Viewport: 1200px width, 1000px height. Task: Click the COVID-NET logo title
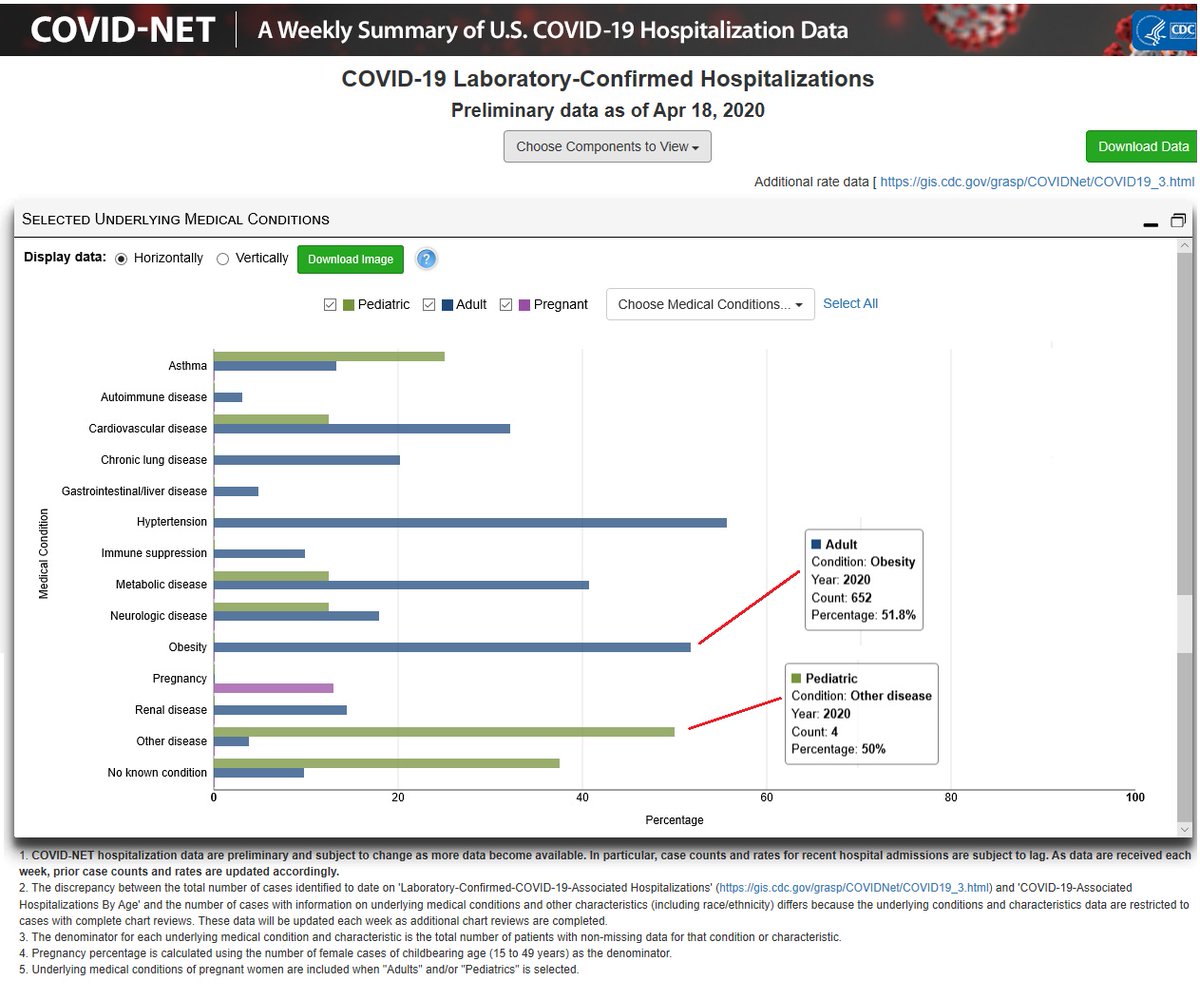pos(123,29)
